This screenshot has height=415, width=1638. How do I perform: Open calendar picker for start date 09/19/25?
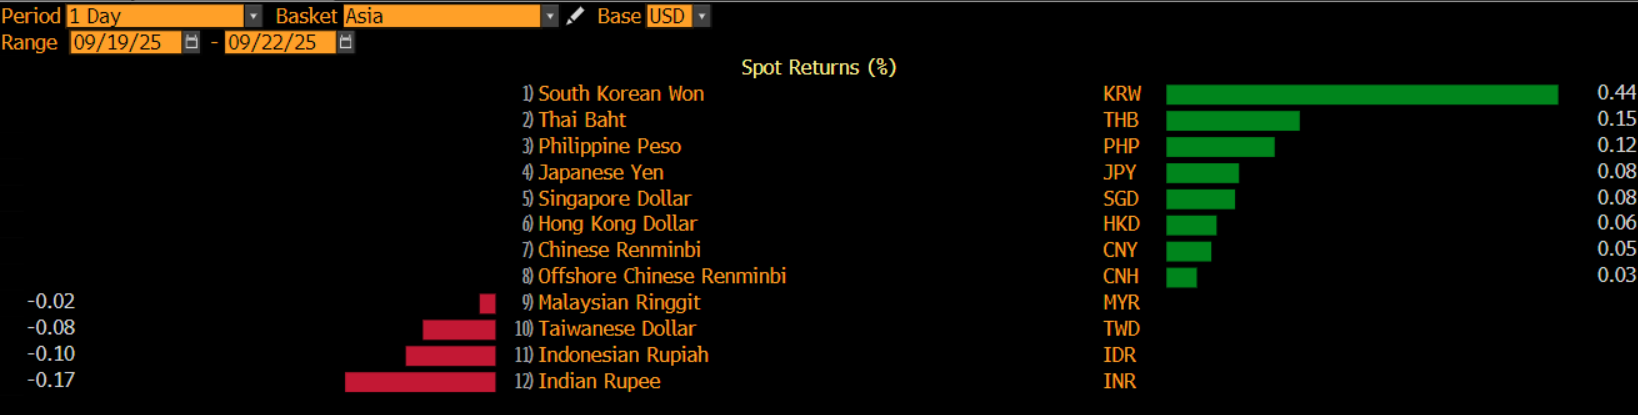pos(192,42)
